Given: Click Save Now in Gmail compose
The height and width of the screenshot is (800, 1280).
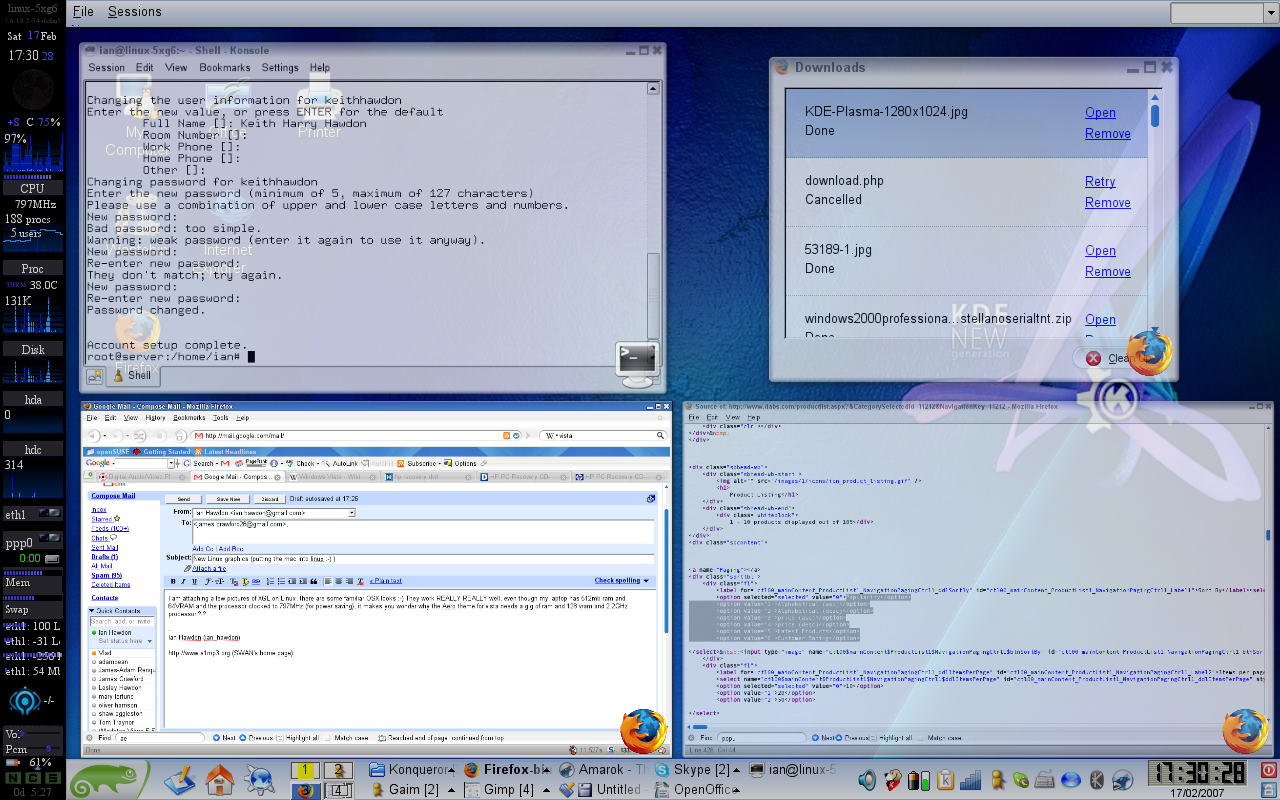Looking at the screenshot, I should point(227,498).
